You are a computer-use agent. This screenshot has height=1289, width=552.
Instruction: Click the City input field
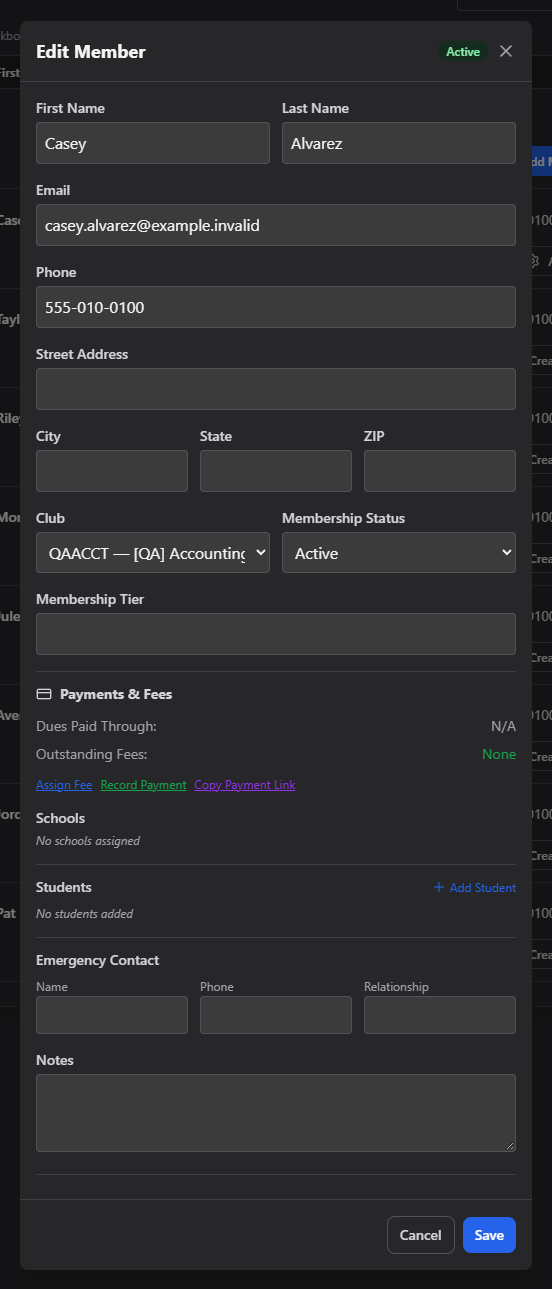coord(112,471)
